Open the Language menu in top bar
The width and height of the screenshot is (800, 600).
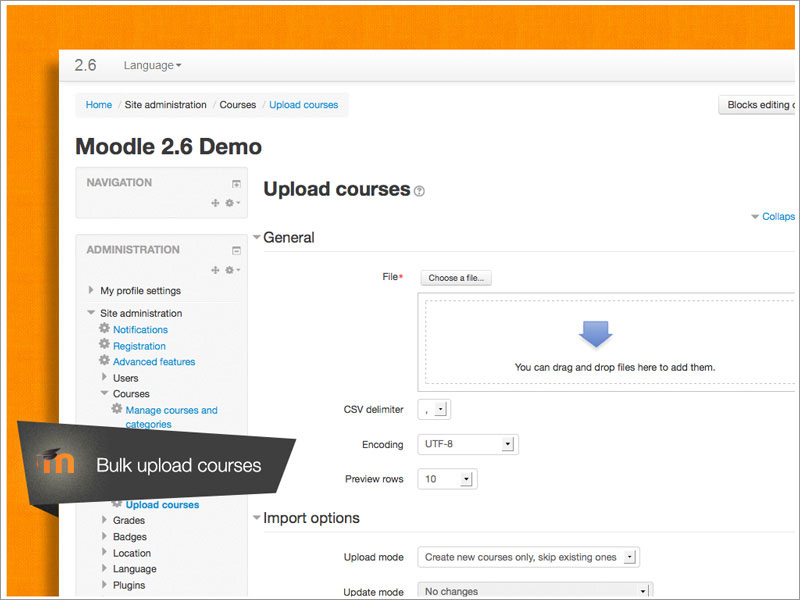(152, 65)
